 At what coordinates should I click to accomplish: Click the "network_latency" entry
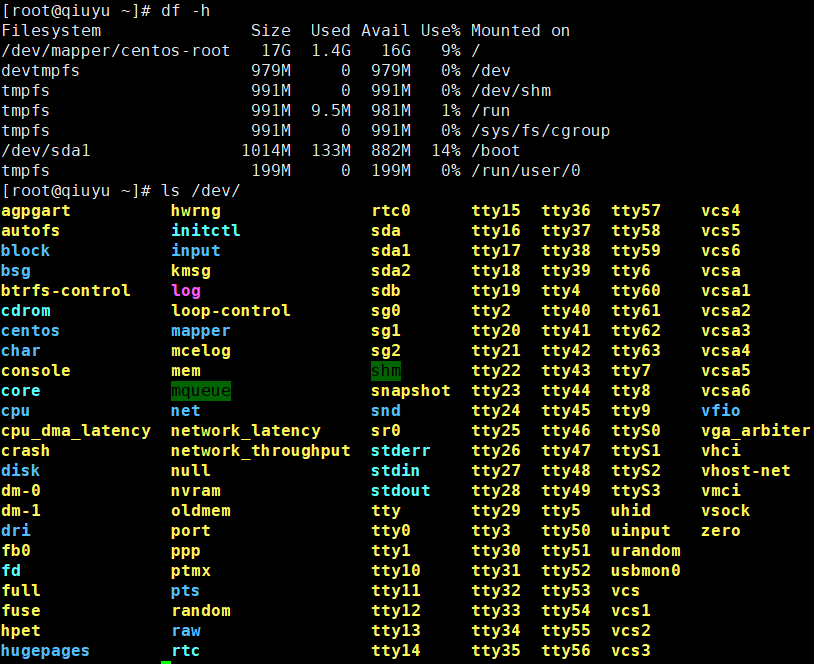pyautogui.click(x=246, y=431)
